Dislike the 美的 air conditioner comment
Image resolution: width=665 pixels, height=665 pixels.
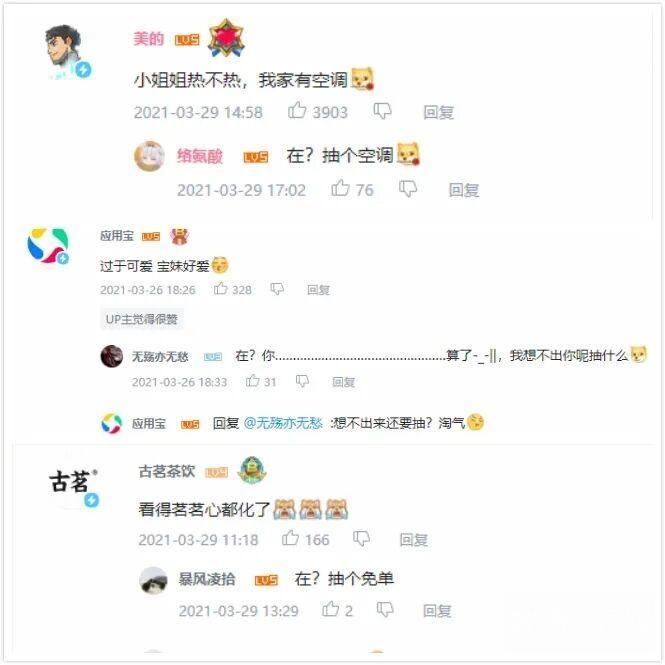pyautogui.click(x=382, y=112)
